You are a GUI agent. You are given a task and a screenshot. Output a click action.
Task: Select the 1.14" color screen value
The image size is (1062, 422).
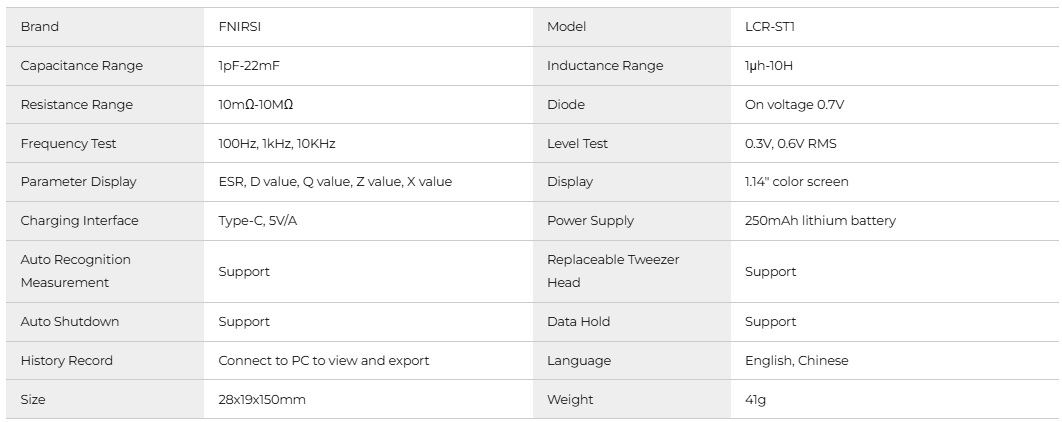[796, 182]
